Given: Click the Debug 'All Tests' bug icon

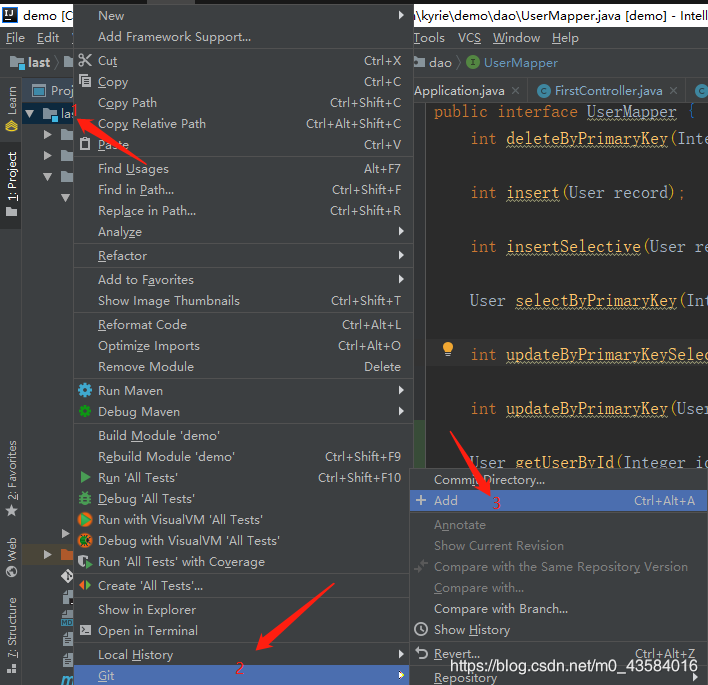Looking at the screenshot, I should [85, 498].
